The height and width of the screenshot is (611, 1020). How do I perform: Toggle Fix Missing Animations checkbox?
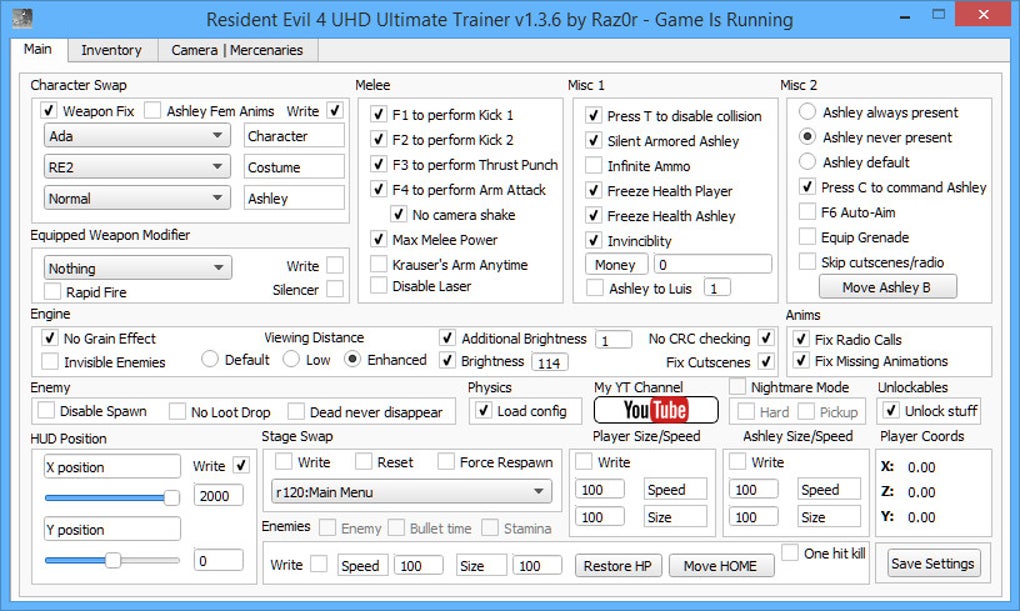pos(801,360)
